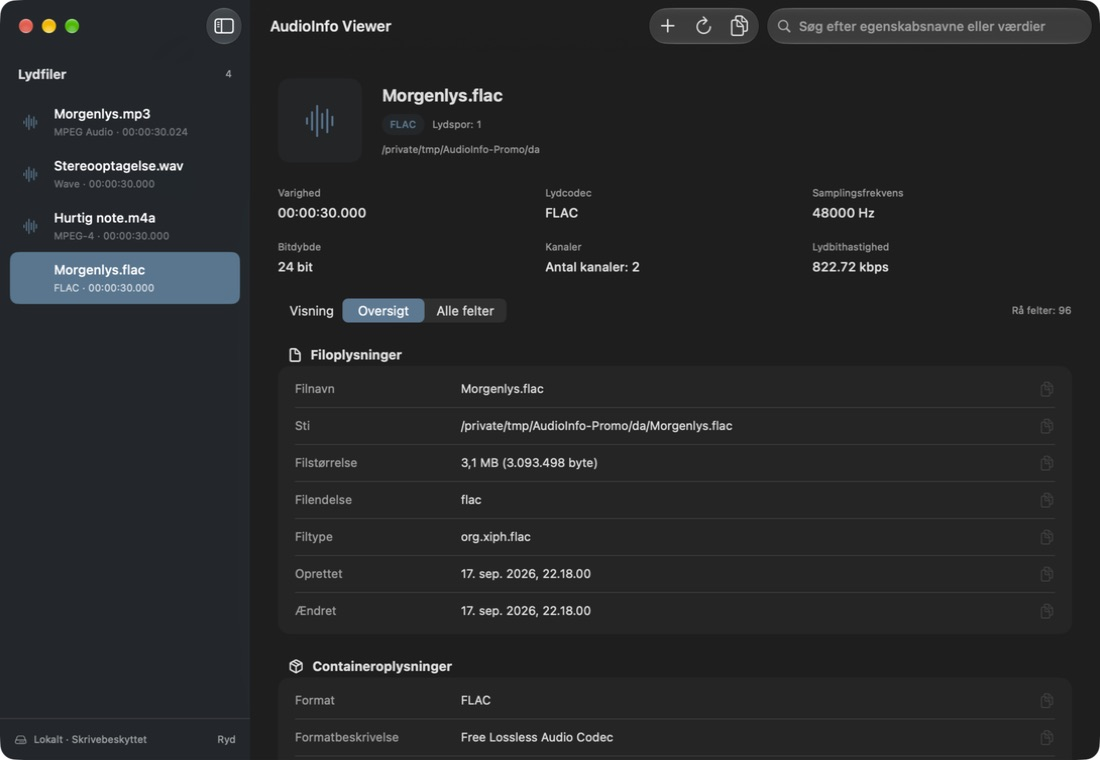Open Hurtig note.m4a from the list
1100x760 pixels.
125,226
